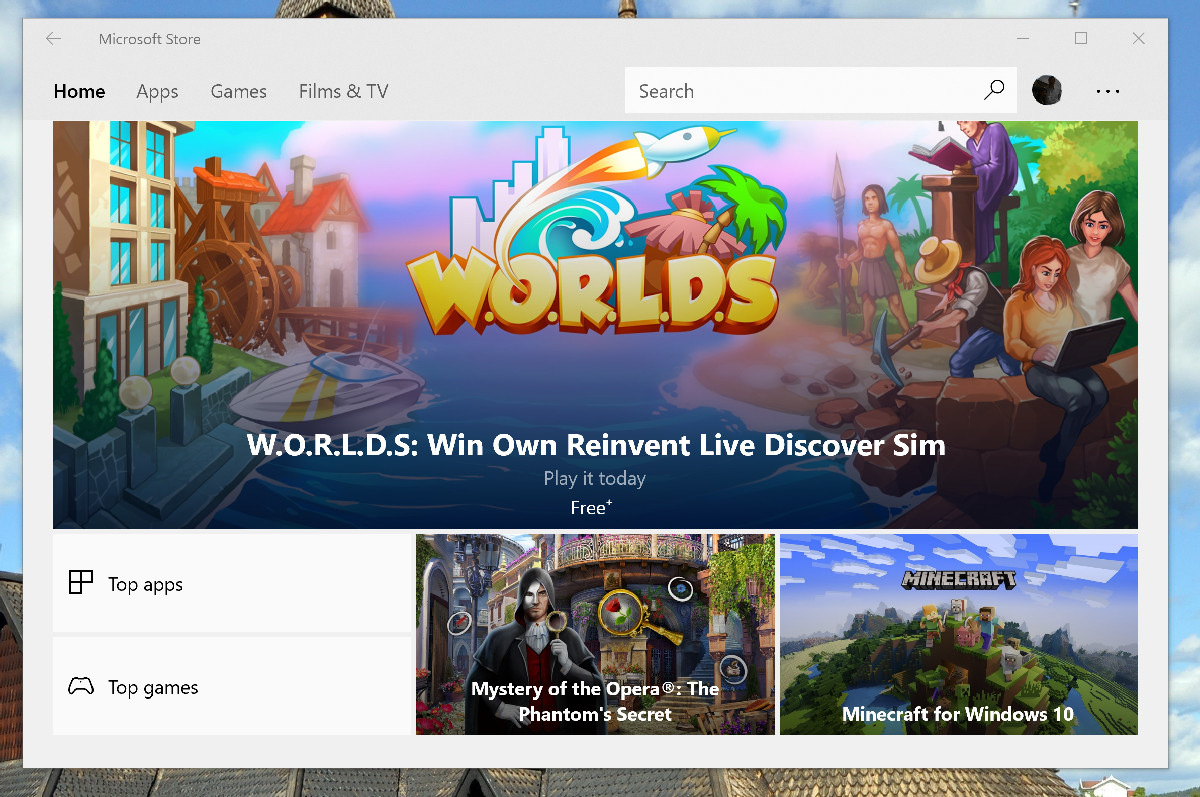Click the Top apps label

tap(146, 584)
